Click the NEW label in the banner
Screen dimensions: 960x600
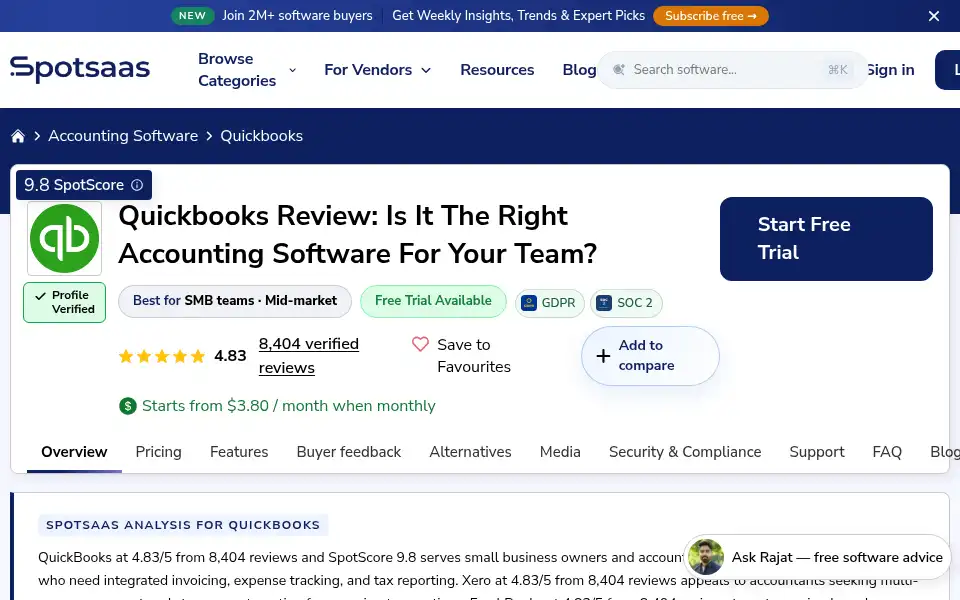click(192, 16)
